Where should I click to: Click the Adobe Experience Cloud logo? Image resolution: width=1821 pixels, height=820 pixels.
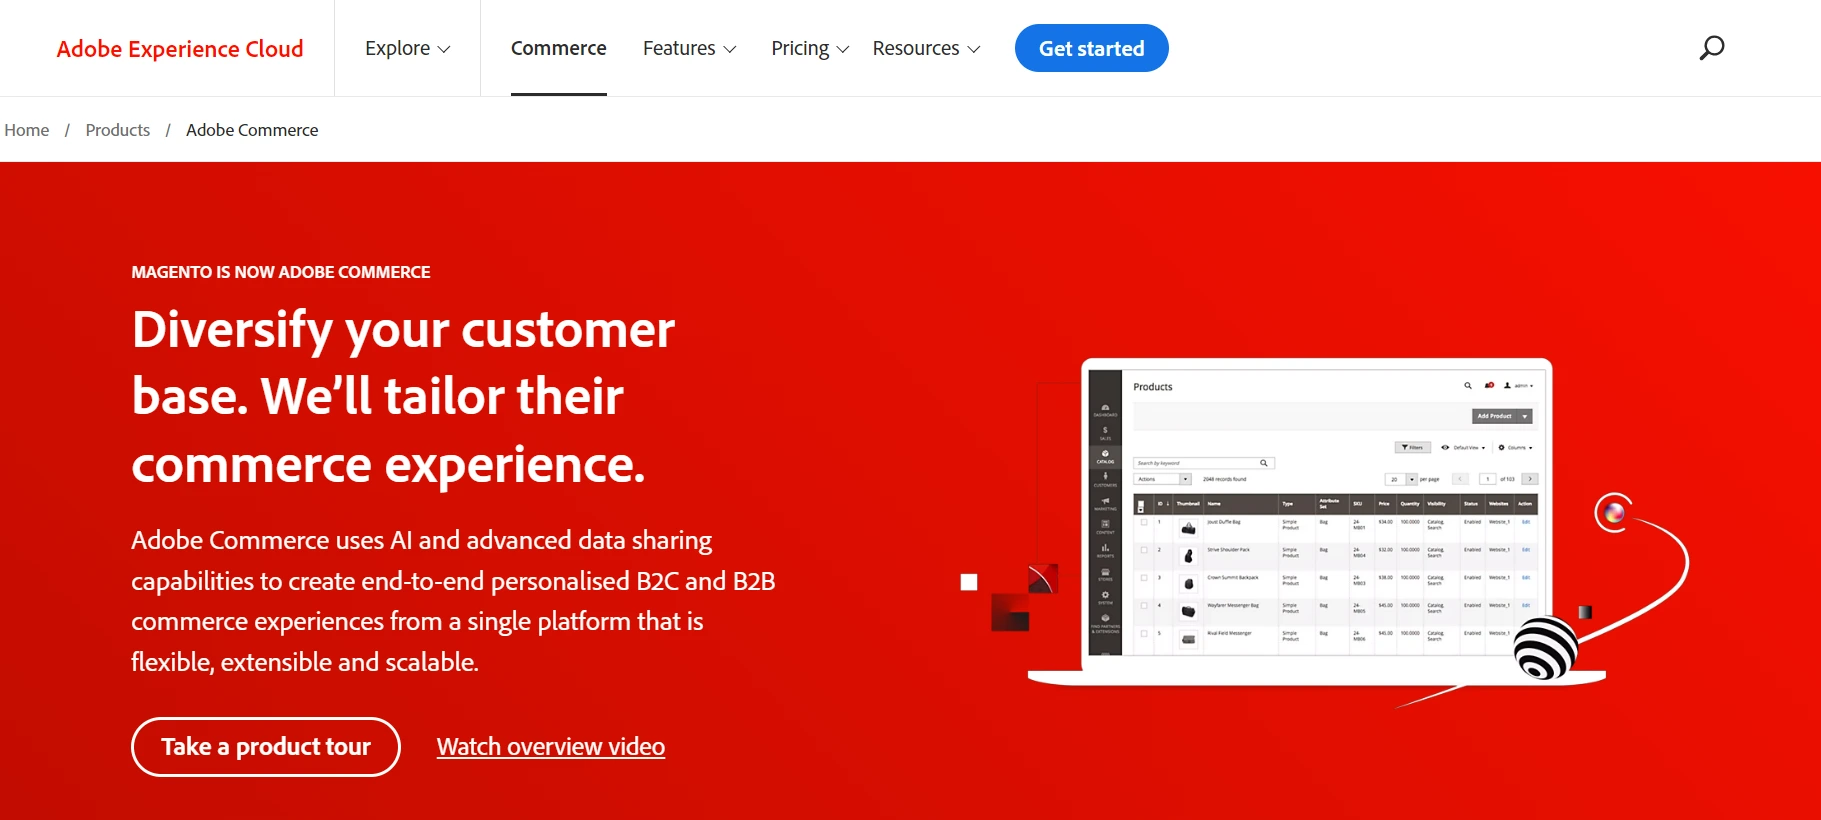coord(180,48)
